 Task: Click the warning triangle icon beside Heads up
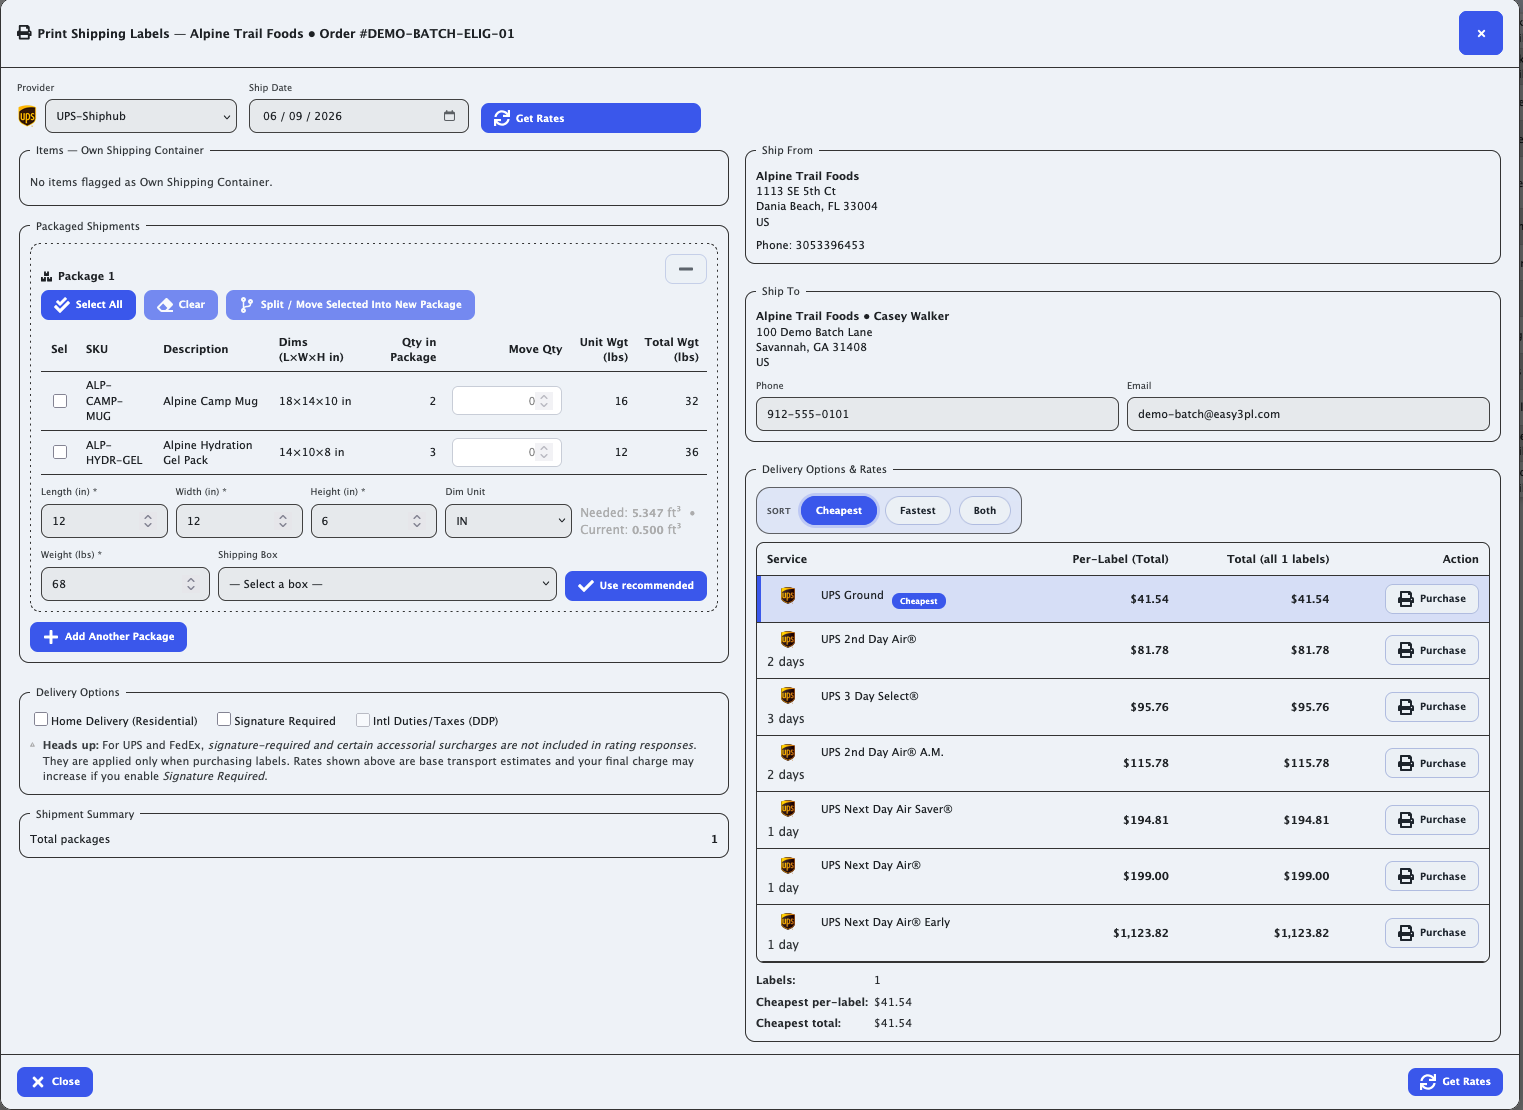[33, 745]
